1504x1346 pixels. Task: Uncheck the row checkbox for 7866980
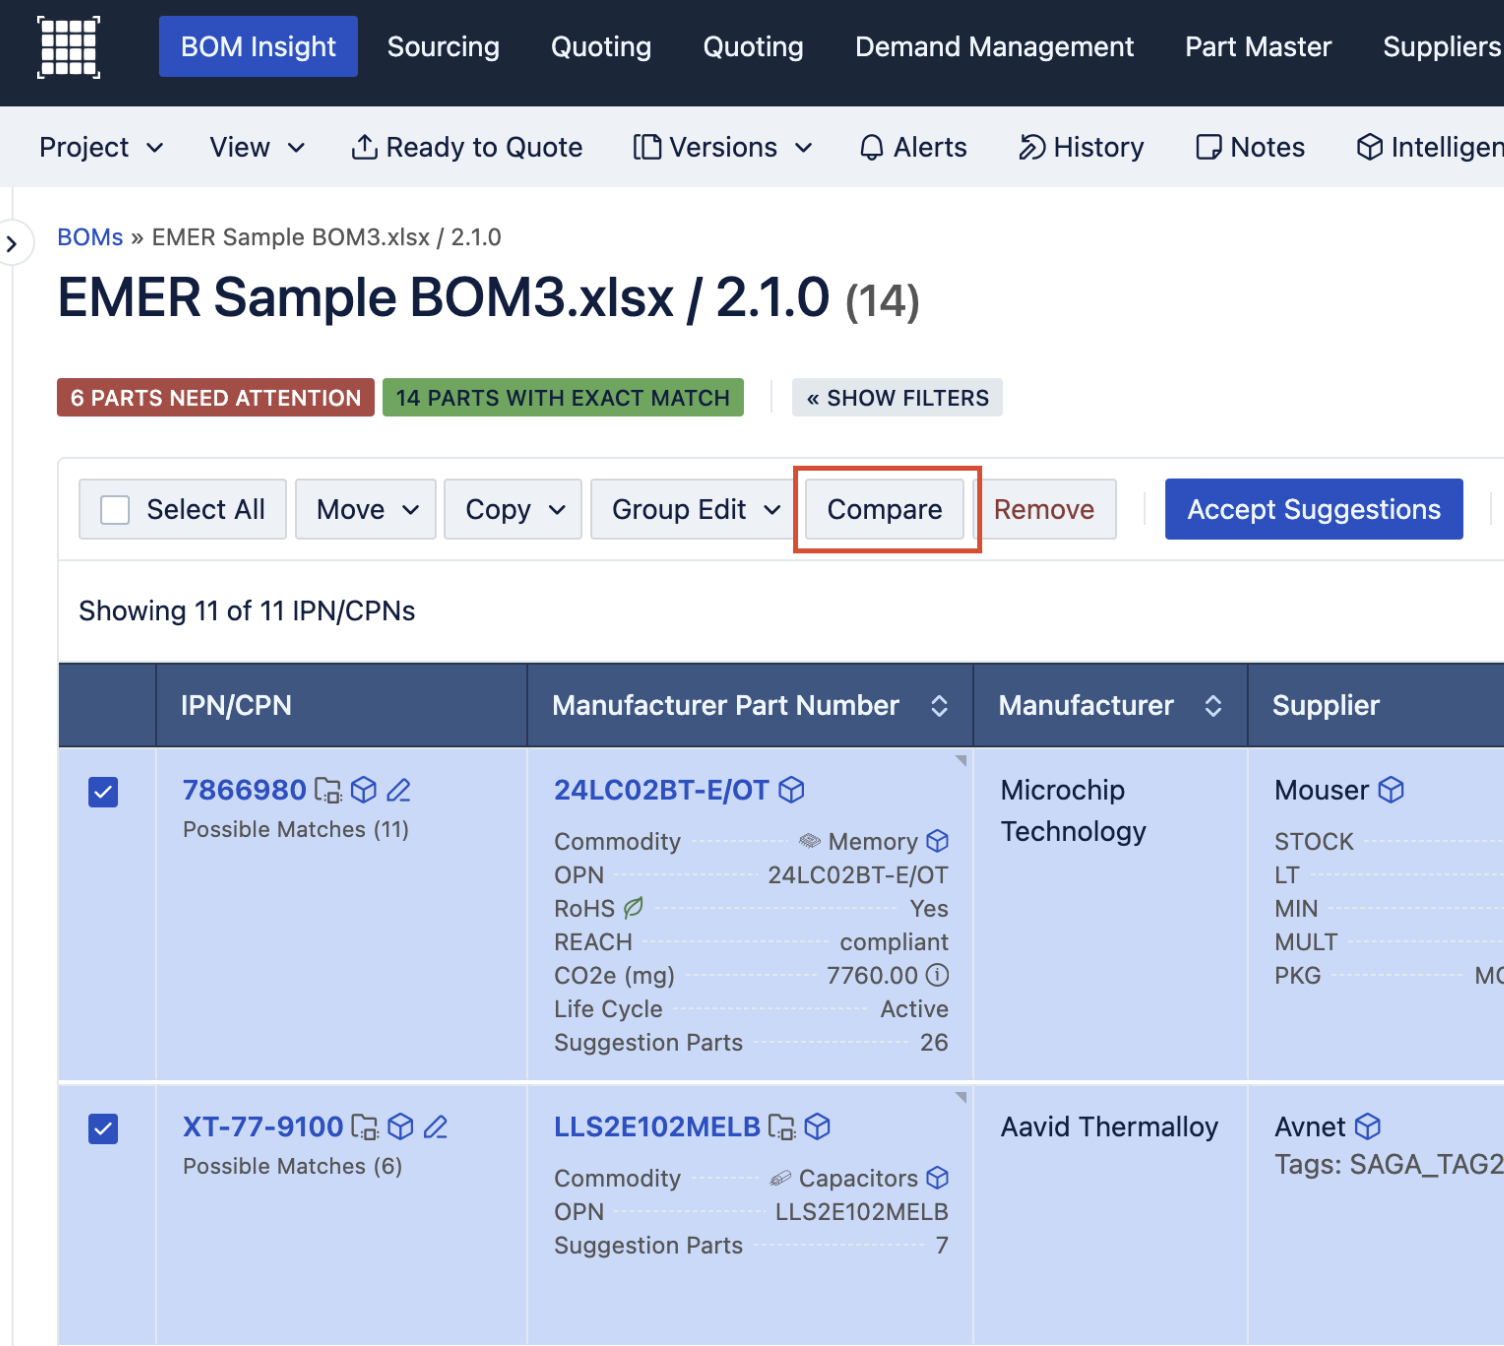pyautogui.click(x=103, y=792)
